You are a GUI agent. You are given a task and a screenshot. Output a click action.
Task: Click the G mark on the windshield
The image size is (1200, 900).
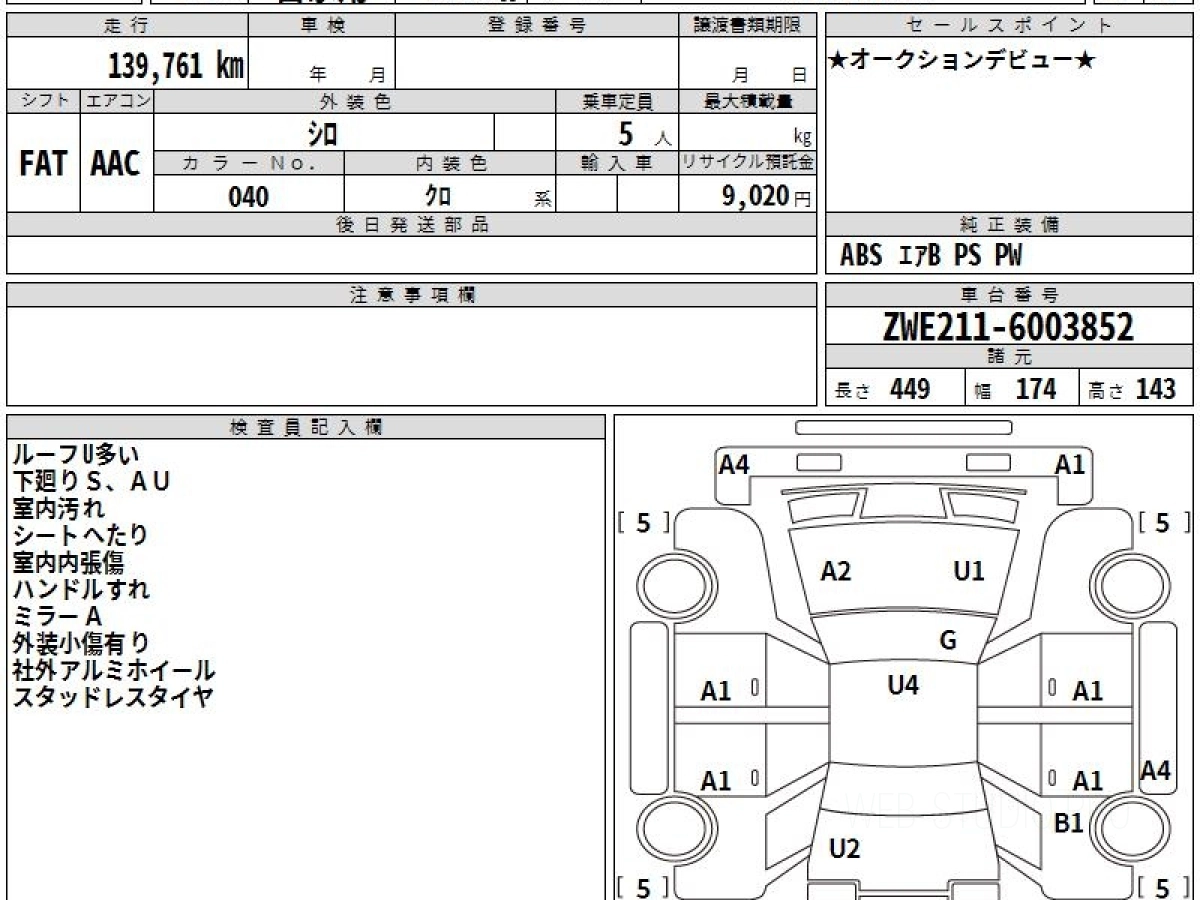point(948,641)
